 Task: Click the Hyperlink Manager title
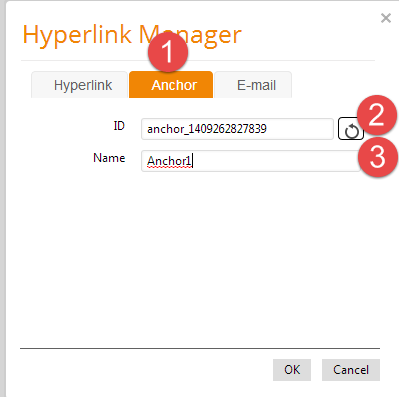[x=132, y=35]
